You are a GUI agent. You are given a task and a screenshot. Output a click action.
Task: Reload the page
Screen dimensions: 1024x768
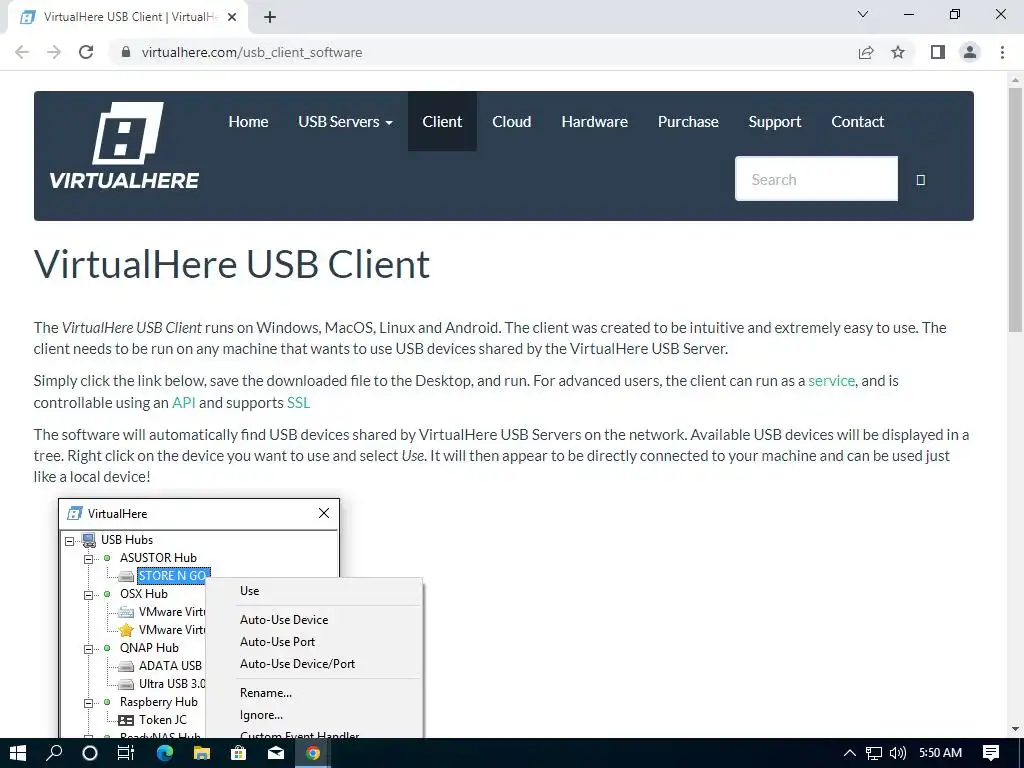tap(86, 52)
